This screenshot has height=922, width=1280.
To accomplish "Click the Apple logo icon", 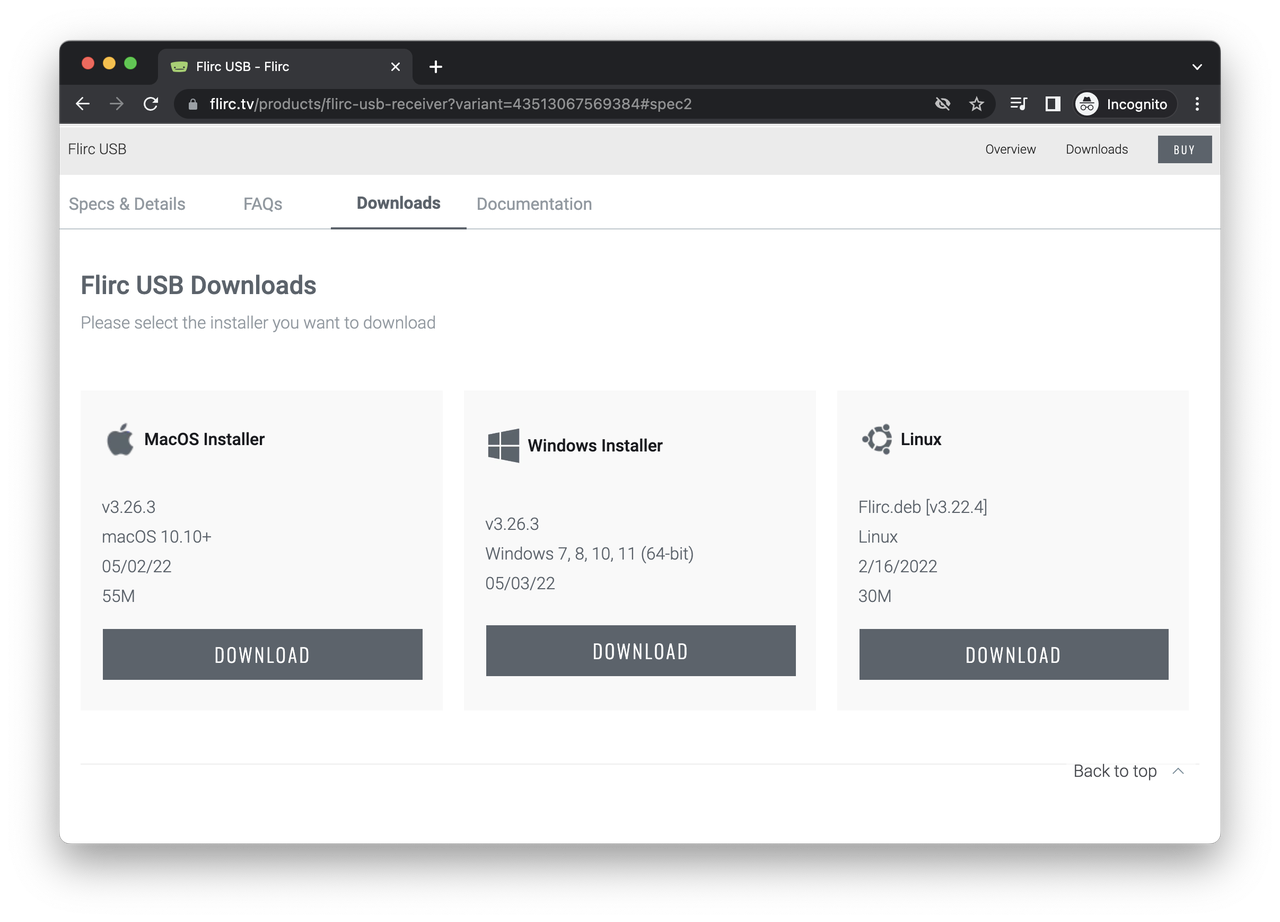I will (120, 439).
